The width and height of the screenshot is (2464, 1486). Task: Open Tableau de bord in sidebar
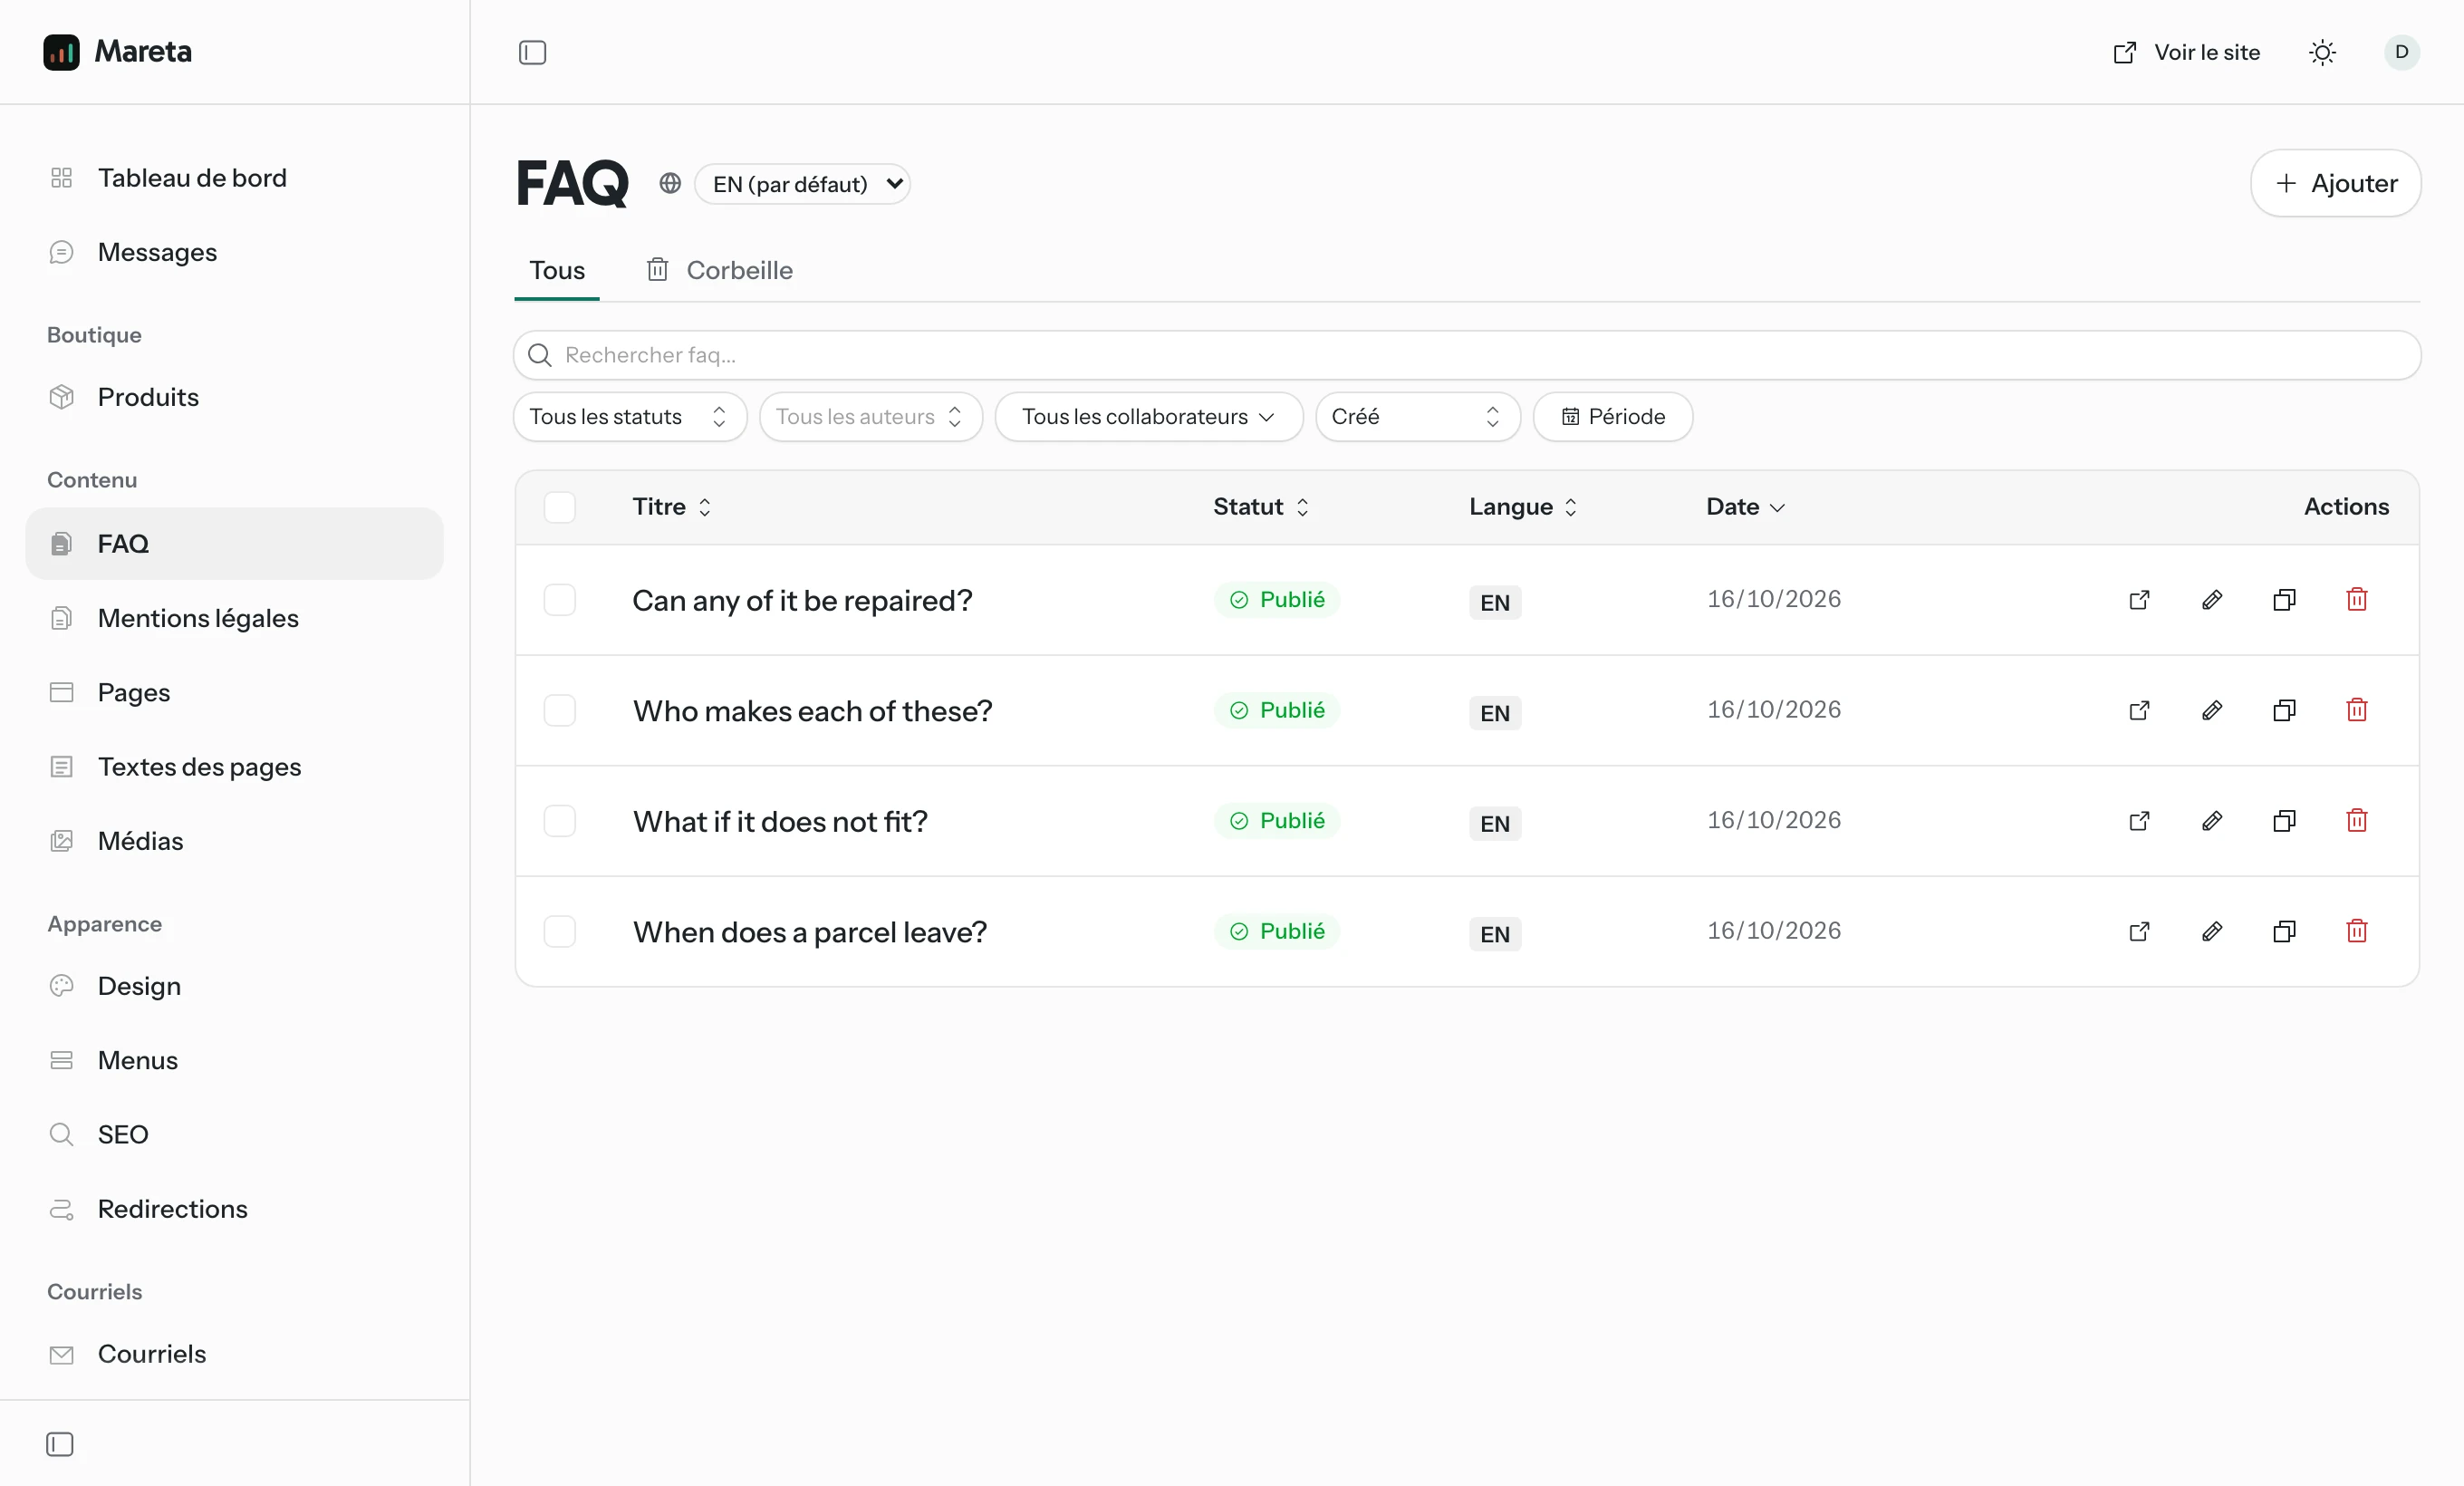click(x=234, y=178)
